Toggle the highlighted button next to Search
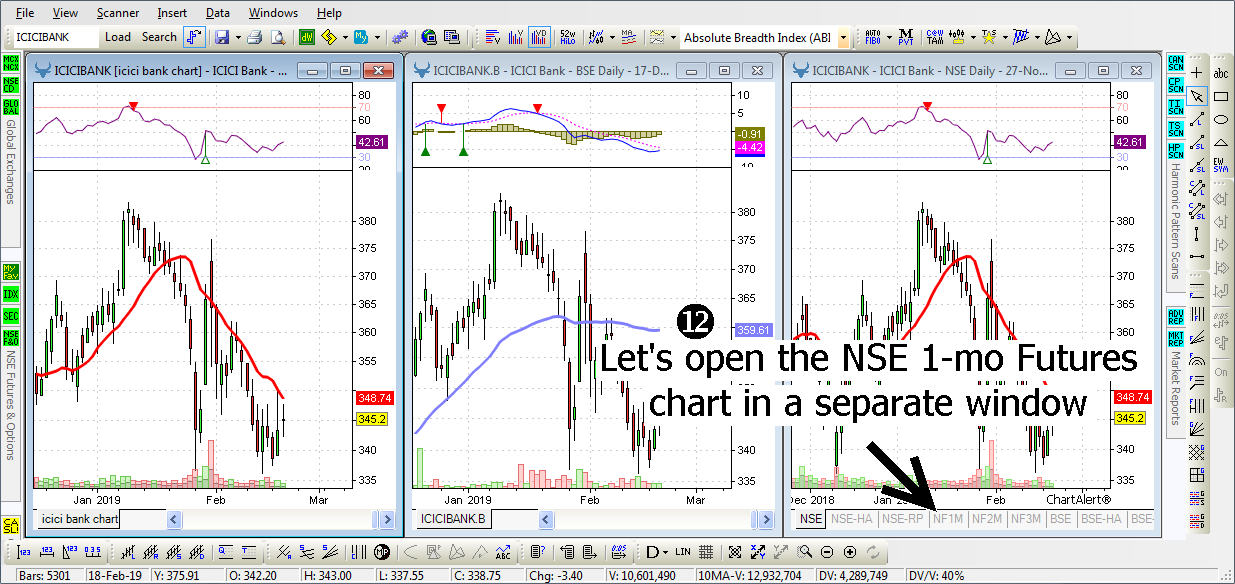The width and height of the screenshot is (1235, 584). point(194,37)
